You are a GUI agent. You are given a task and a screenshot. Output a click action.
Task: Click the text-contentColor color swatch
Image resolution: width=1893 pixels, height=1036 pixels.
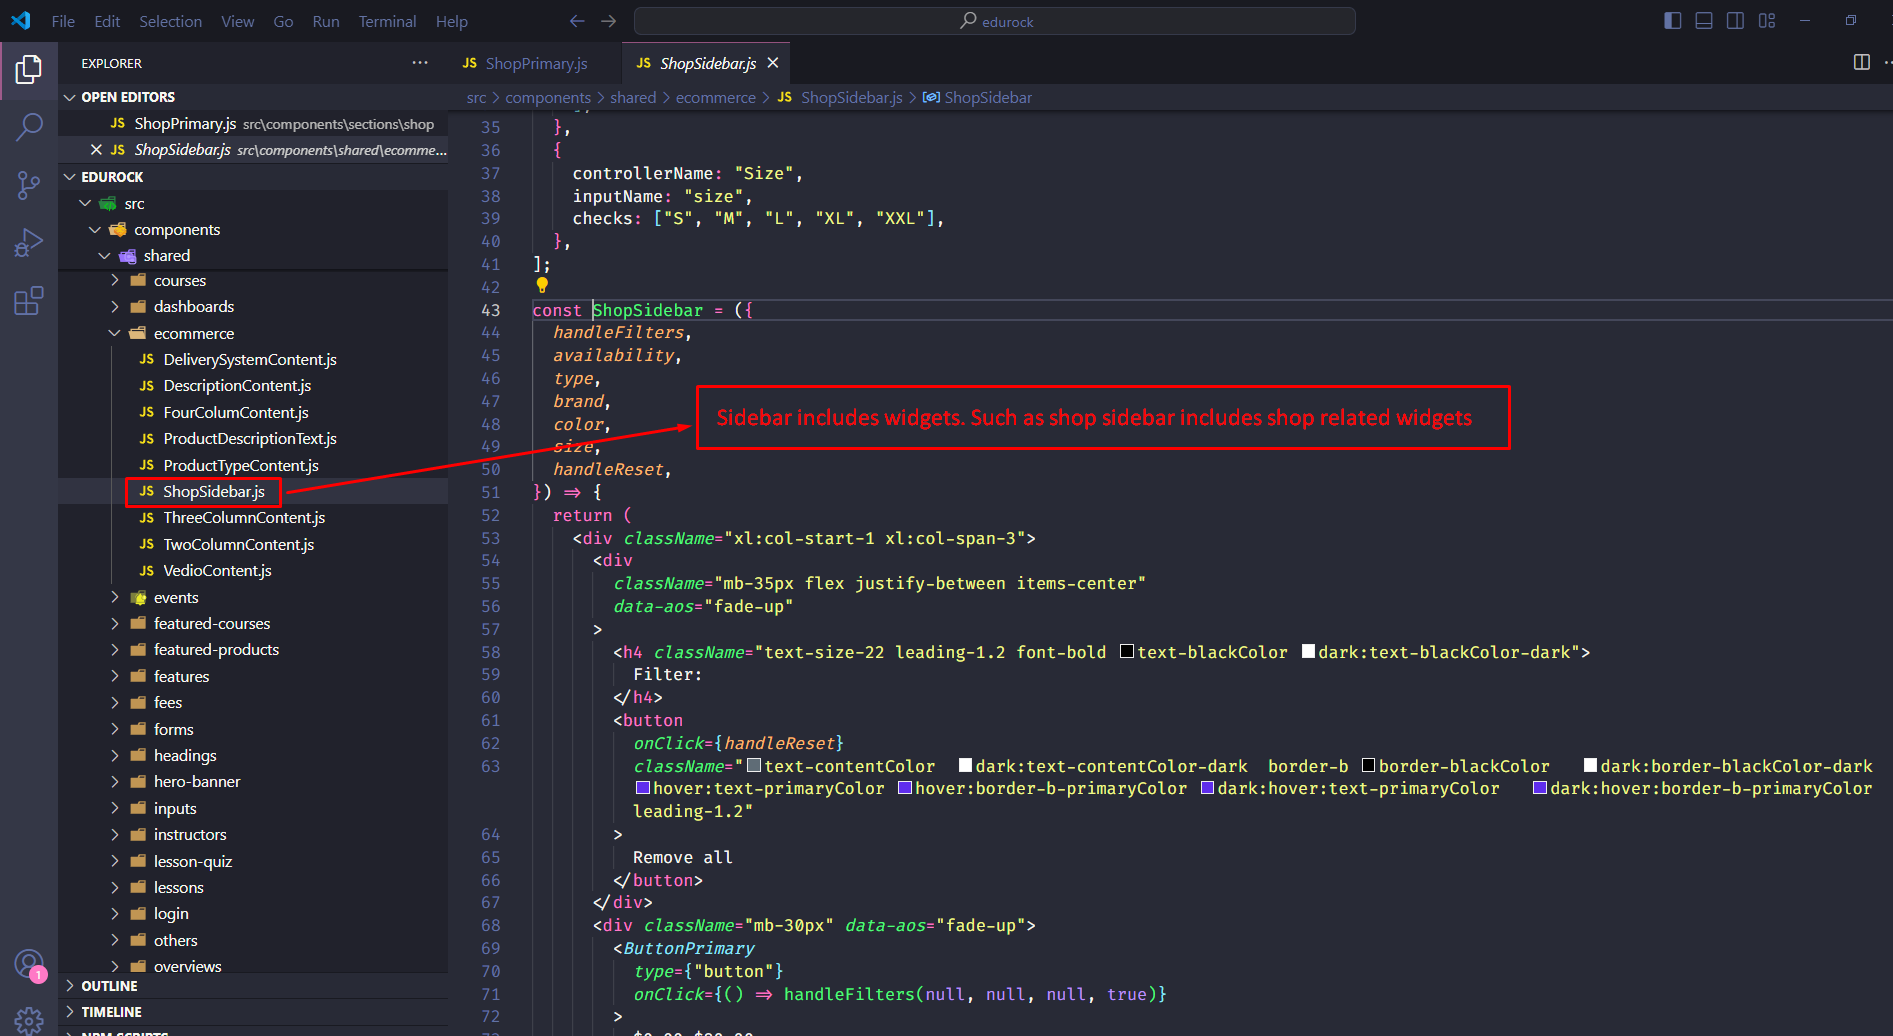pyautogui.click(x=755, y=766)
